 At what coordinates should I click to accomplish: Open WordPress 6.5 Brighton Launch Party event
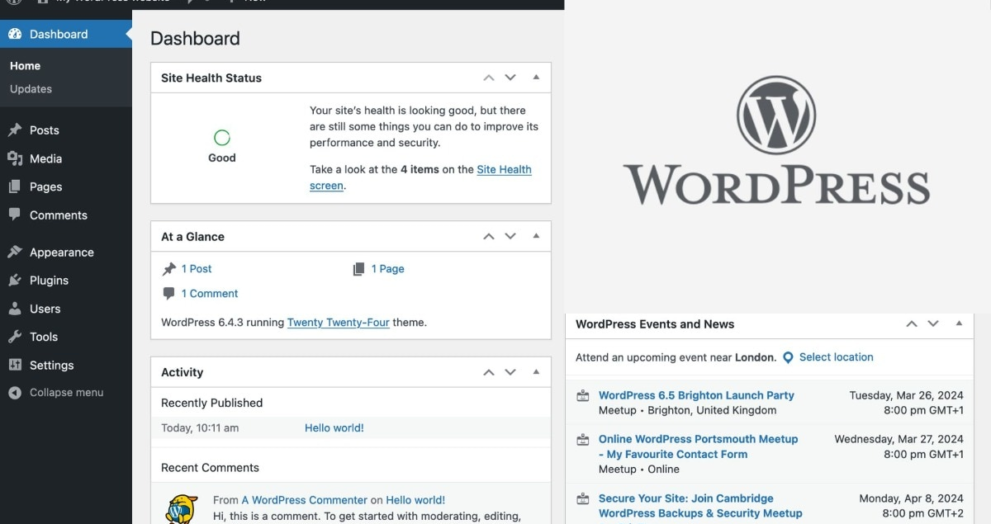pyautogui.click(x=696, y=395)
